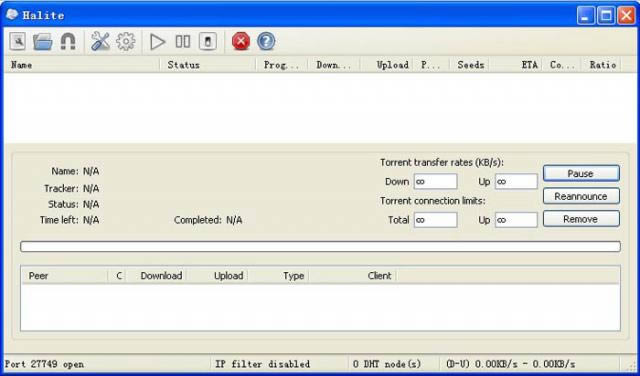Viewport: 640px width, 376px height.
Task: Click the switch icon in the toolbar
Action: (x=208, y=42)
